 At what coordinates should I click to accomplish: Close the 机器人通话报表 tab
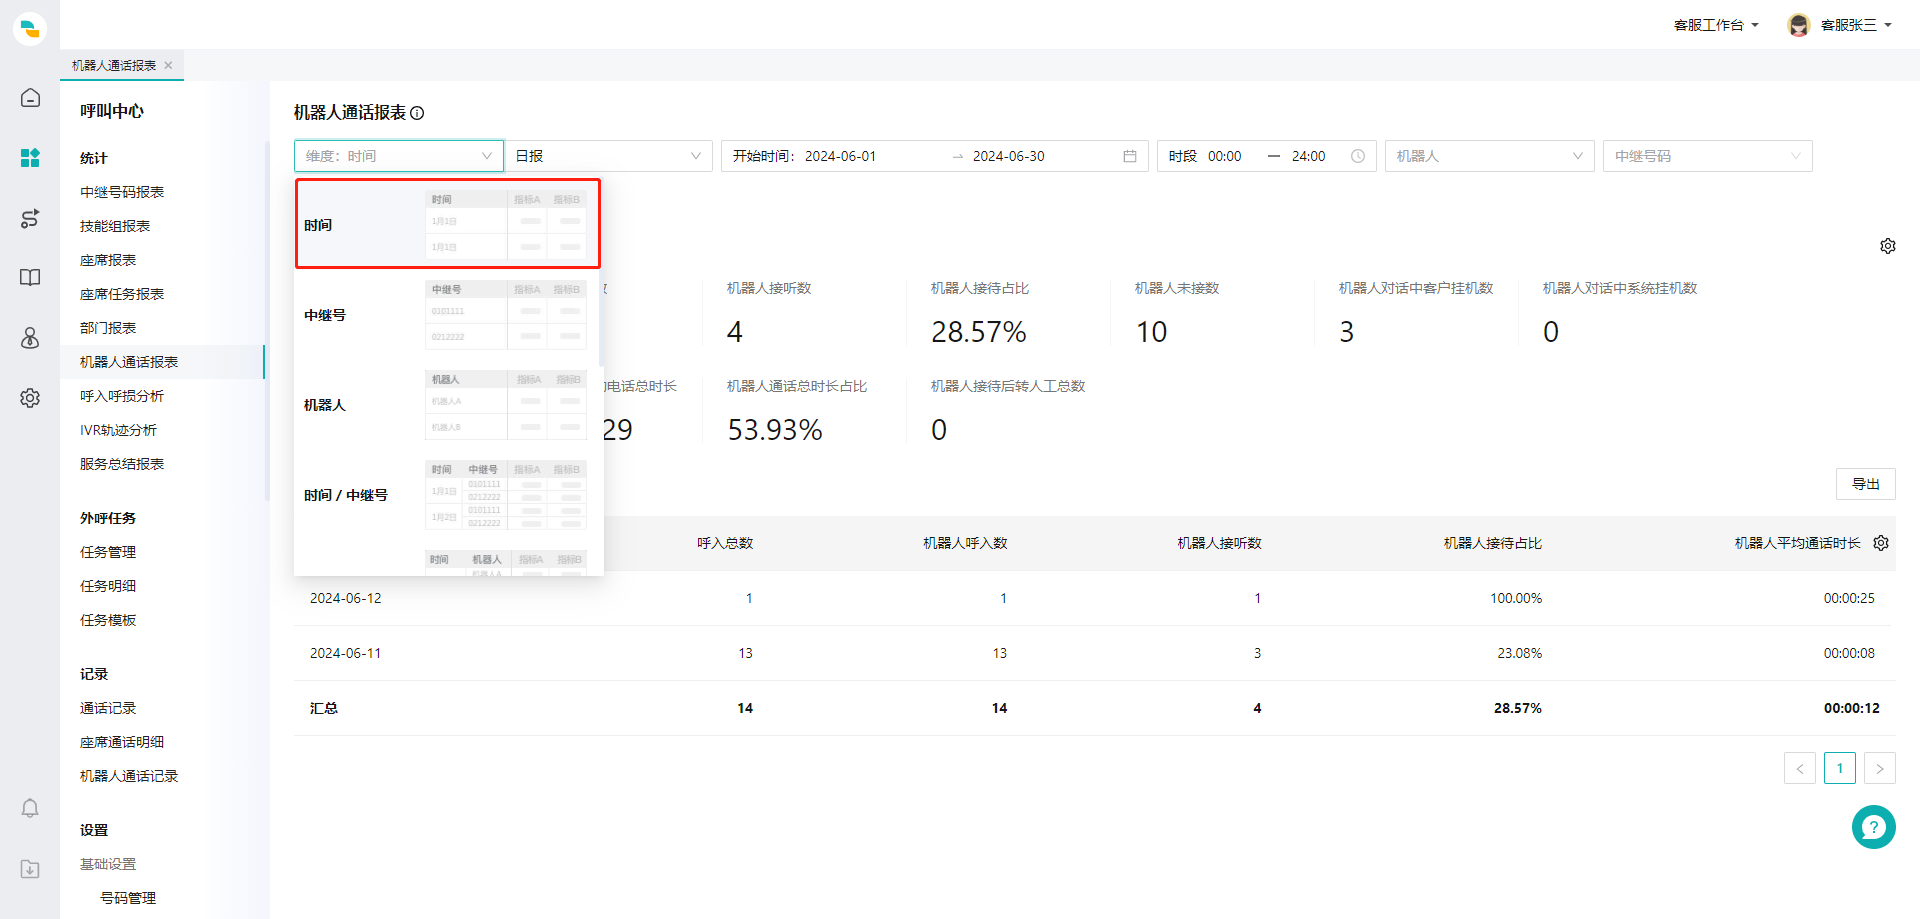(x=168, y=65)
